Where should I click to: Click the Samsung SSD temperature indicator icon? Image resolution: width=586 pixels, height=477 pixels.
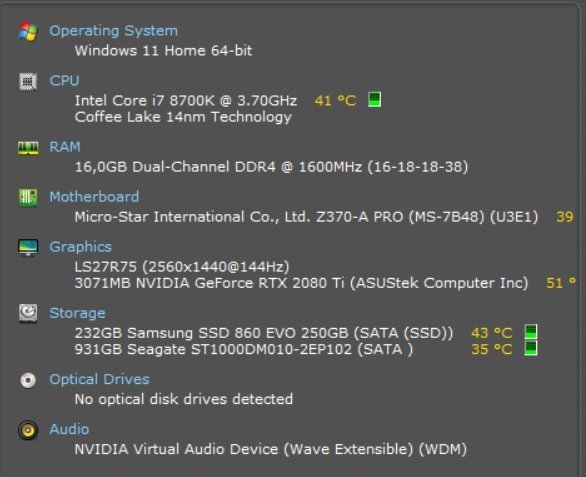tap(531, 332)
